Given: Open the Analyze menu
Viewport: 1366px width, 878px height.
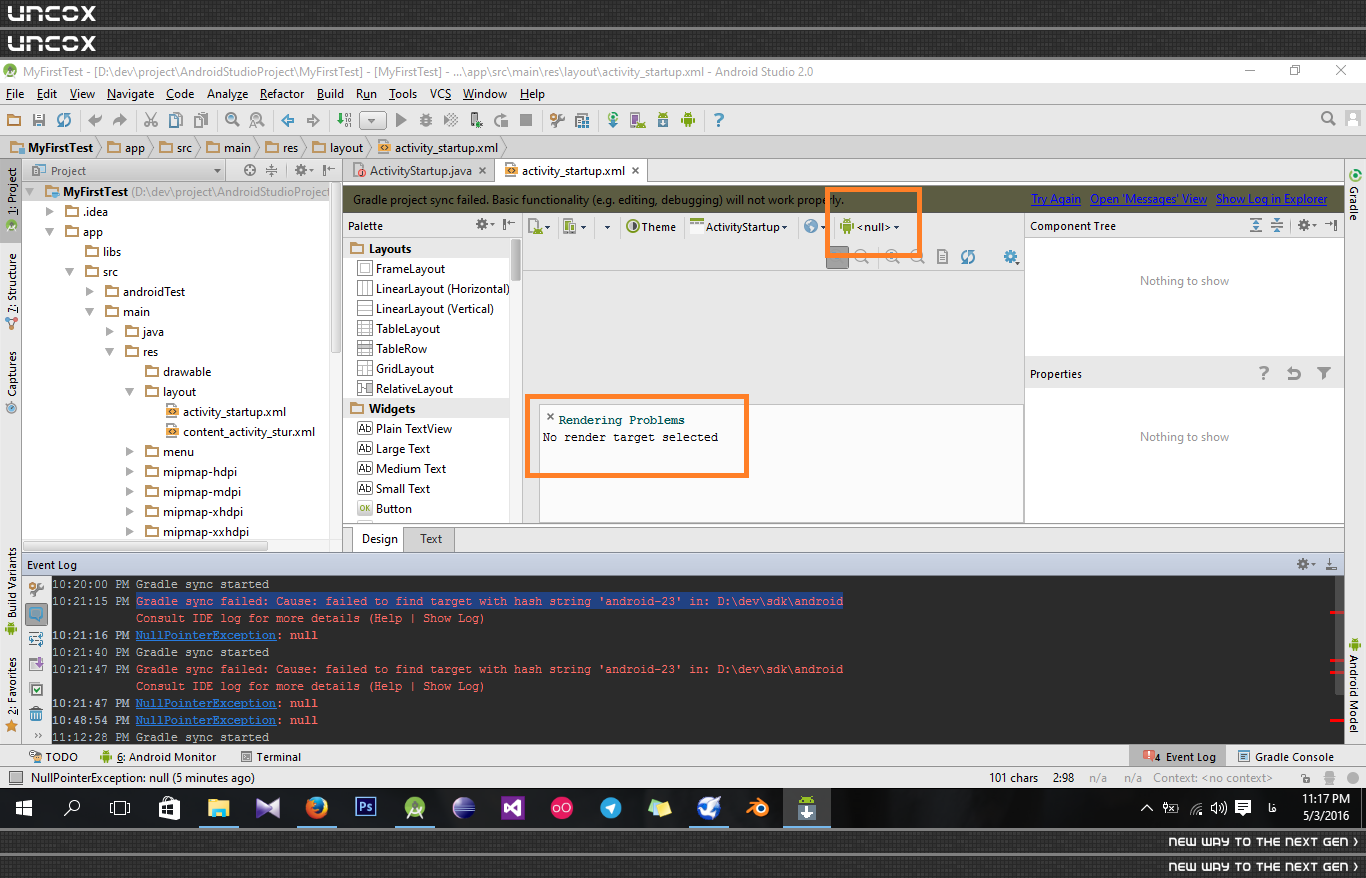Looking at the screenshot, I should tap(227, 94).
